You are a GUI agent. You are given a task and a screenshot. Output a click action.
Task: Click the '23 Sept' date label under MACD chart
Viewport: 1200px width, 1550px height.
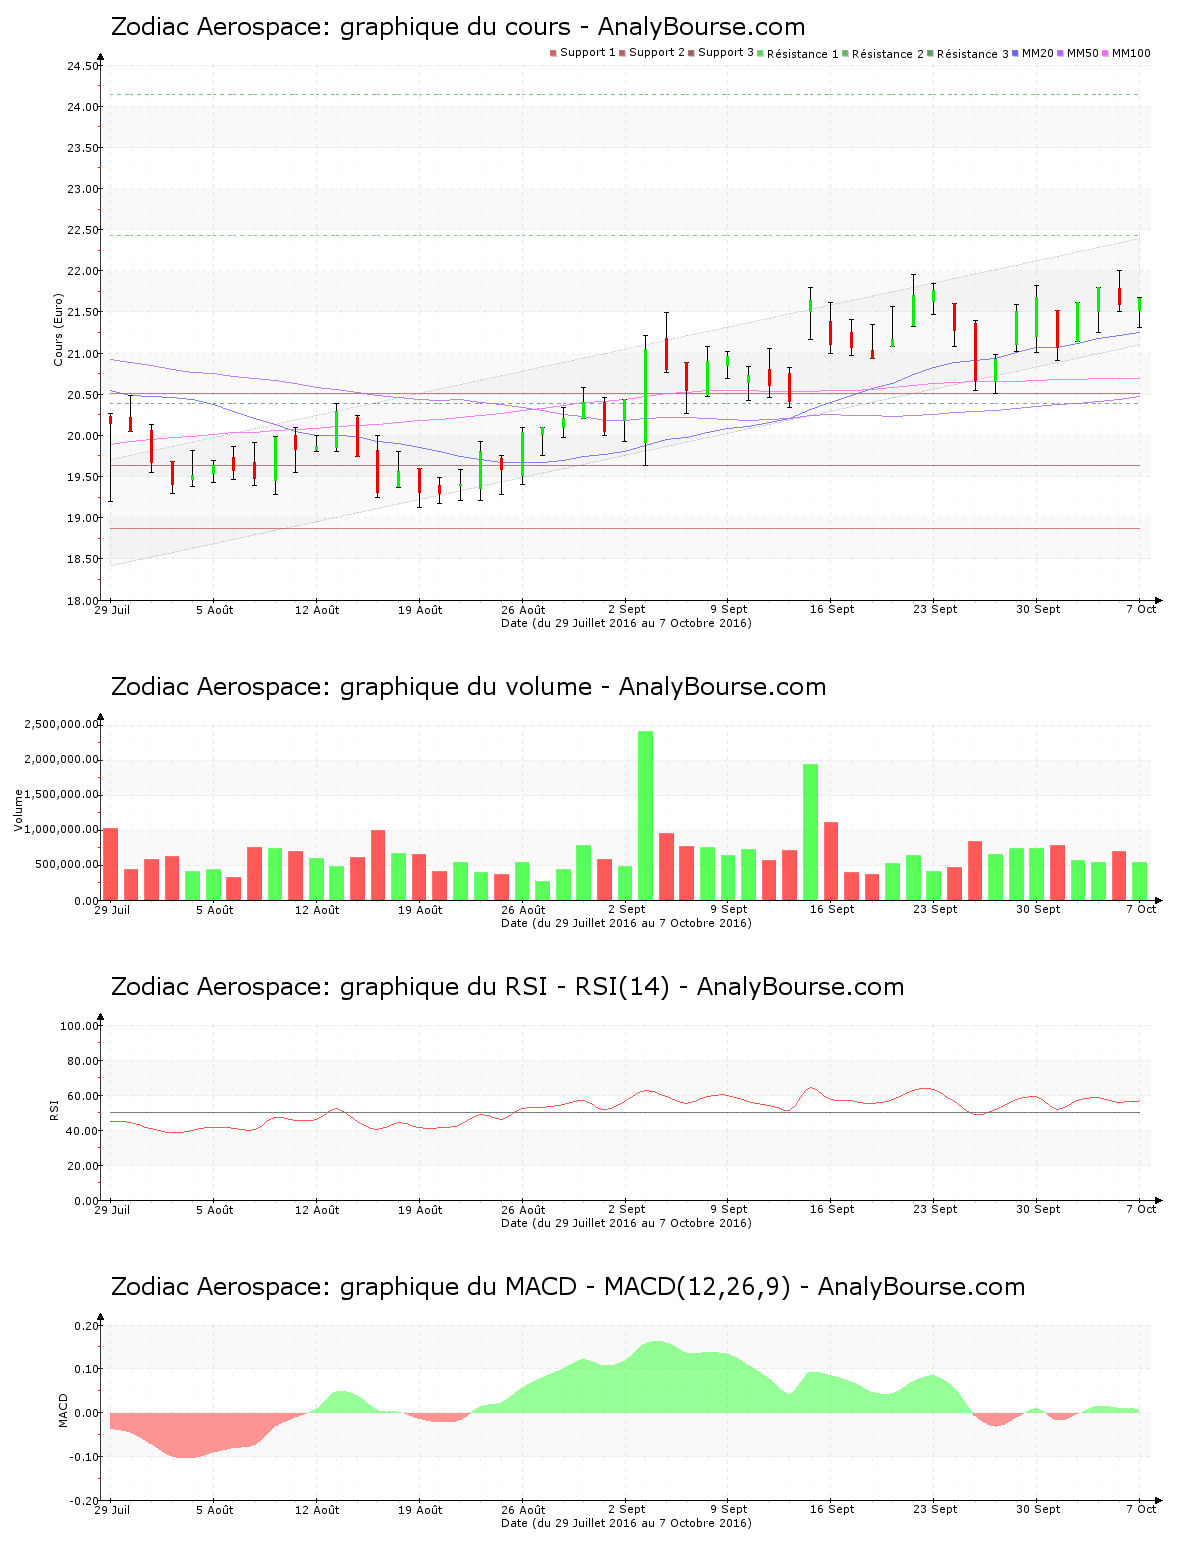pos(935,1509)
